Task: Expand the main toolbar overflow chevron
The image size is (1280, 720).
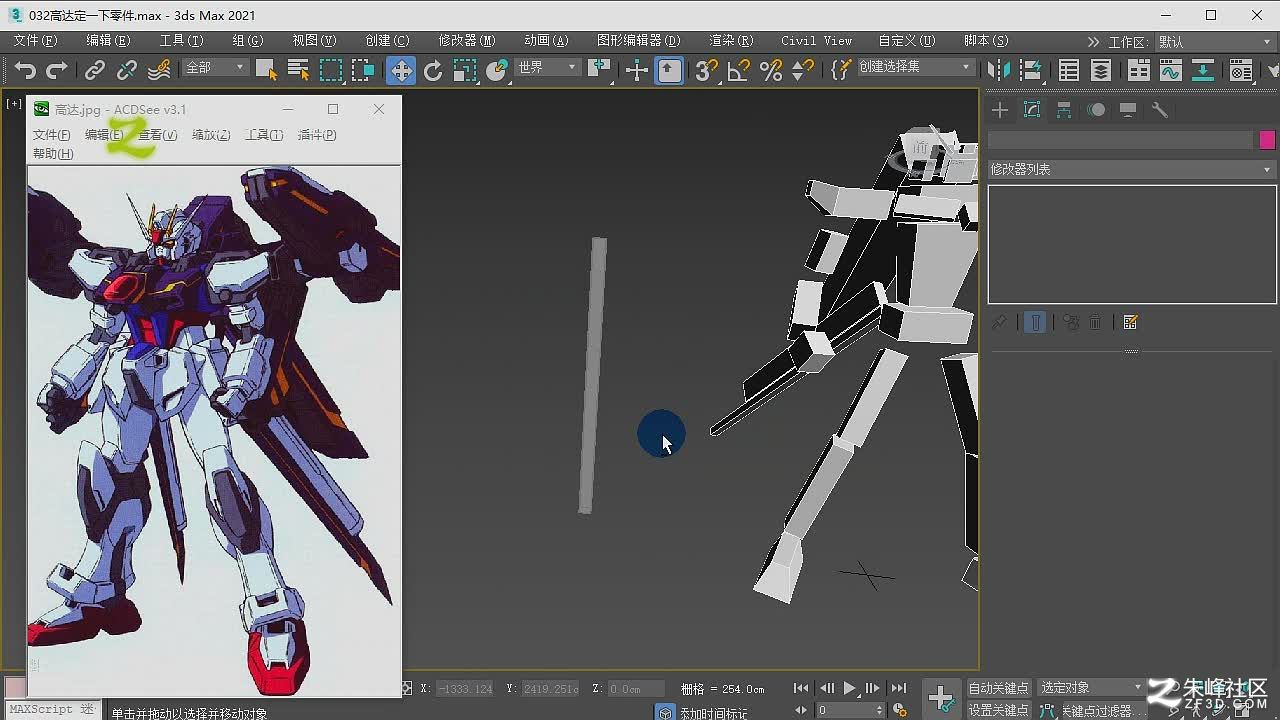Action: (1093, 42)
